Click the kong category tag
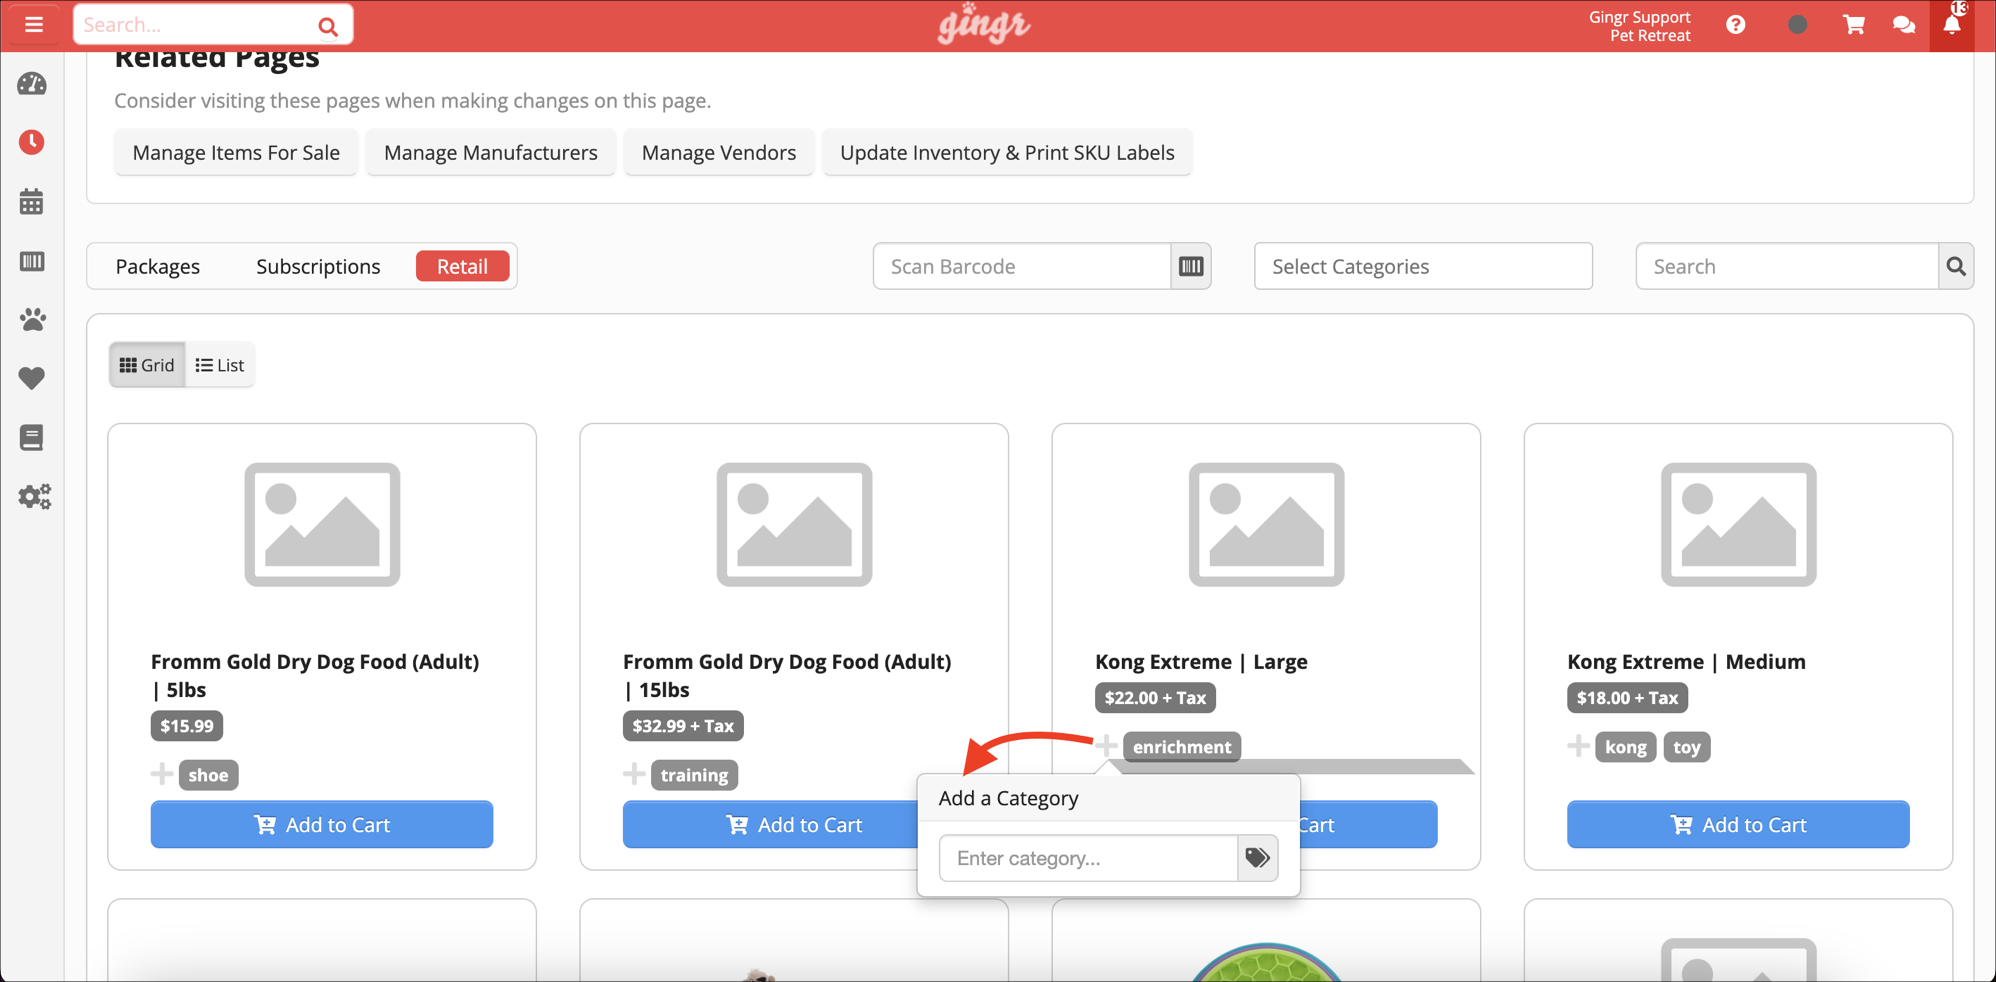This screenshot has width=1996, height=982. tap(1625, 746)
